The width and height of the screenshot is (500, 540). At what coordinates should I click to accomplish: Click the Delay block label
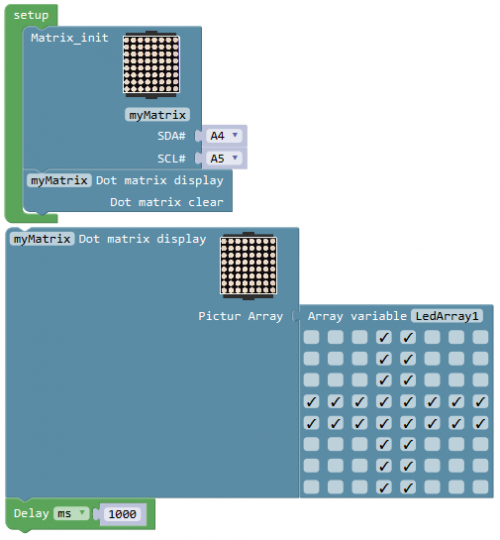[31, 513]
